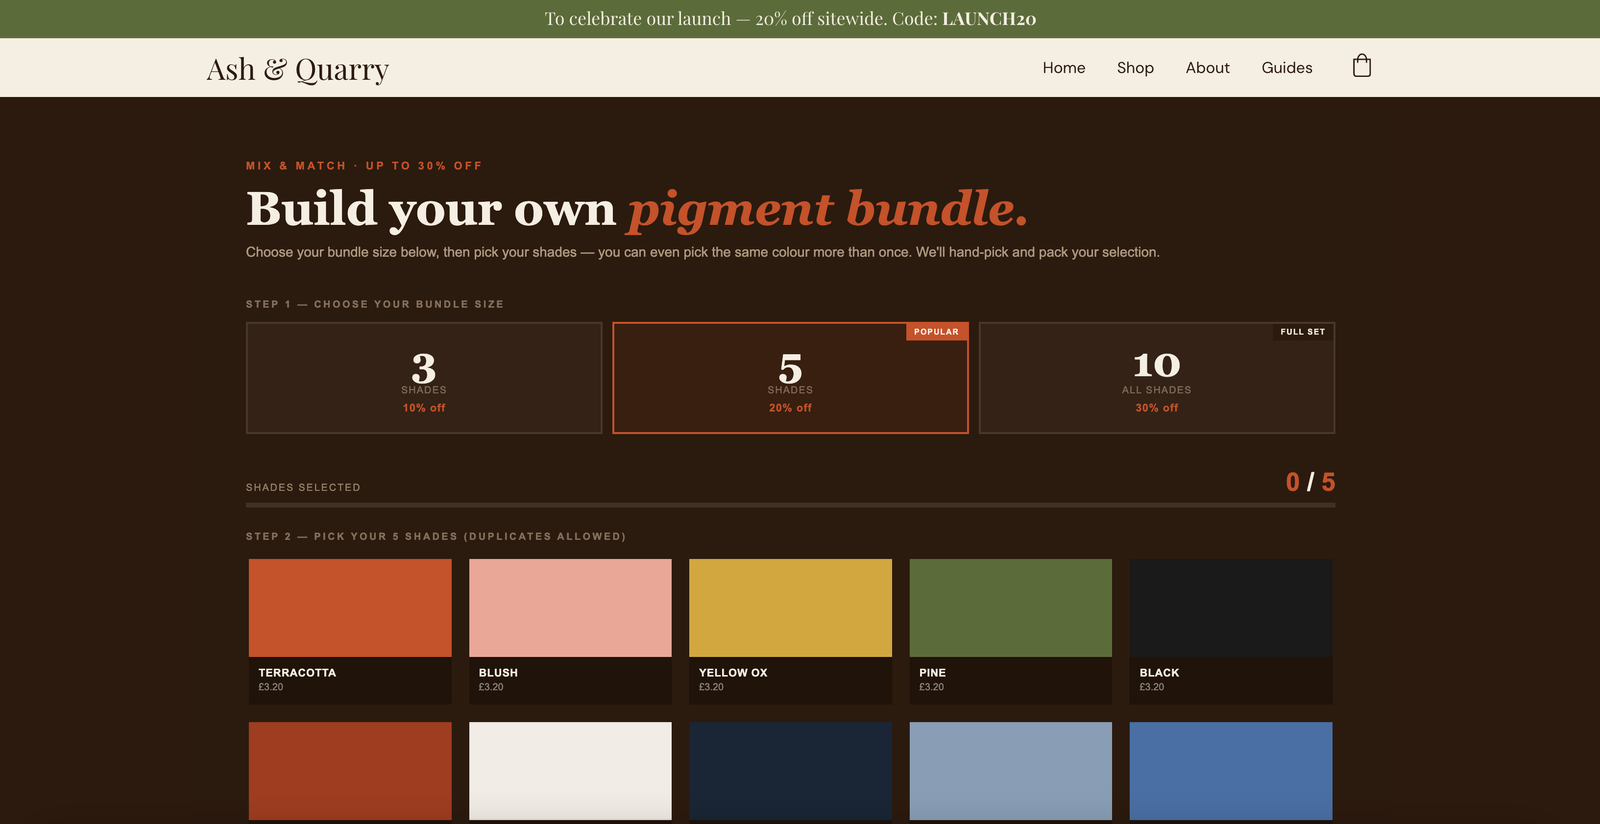Open the Shop menu item

click(x=1135, y=68)
